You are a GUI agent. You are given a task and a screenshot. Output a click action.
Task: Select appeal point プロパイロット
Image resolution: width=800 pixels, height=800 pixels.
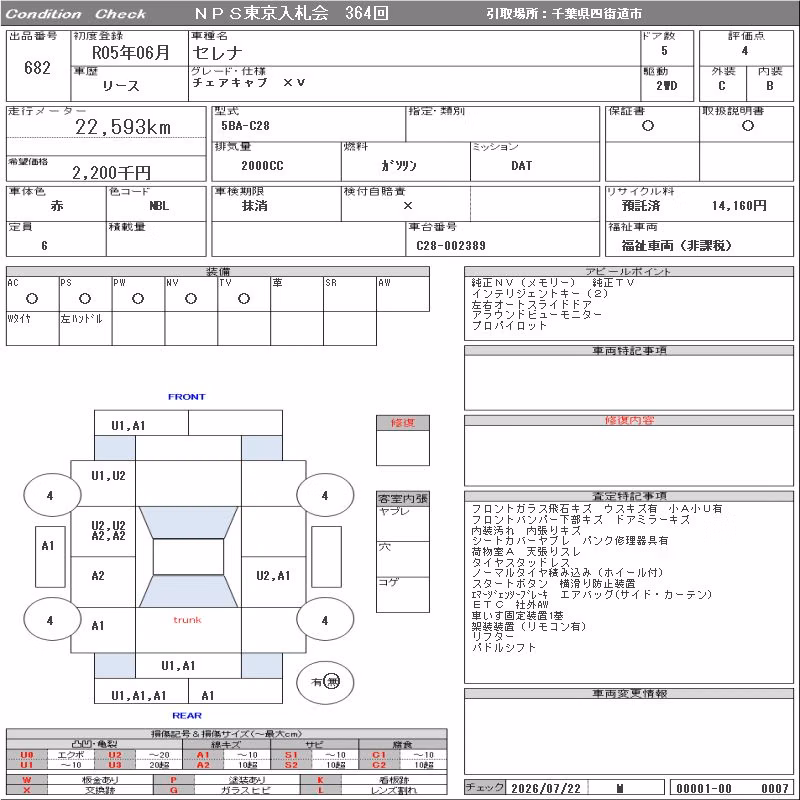point(509,326)
